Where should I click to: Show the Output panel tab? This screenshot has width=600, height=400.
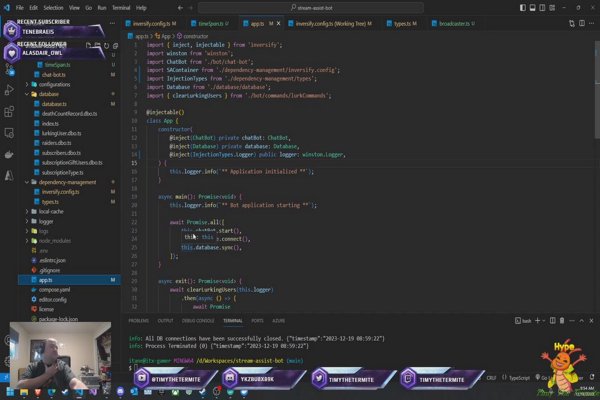coord(165,321)
